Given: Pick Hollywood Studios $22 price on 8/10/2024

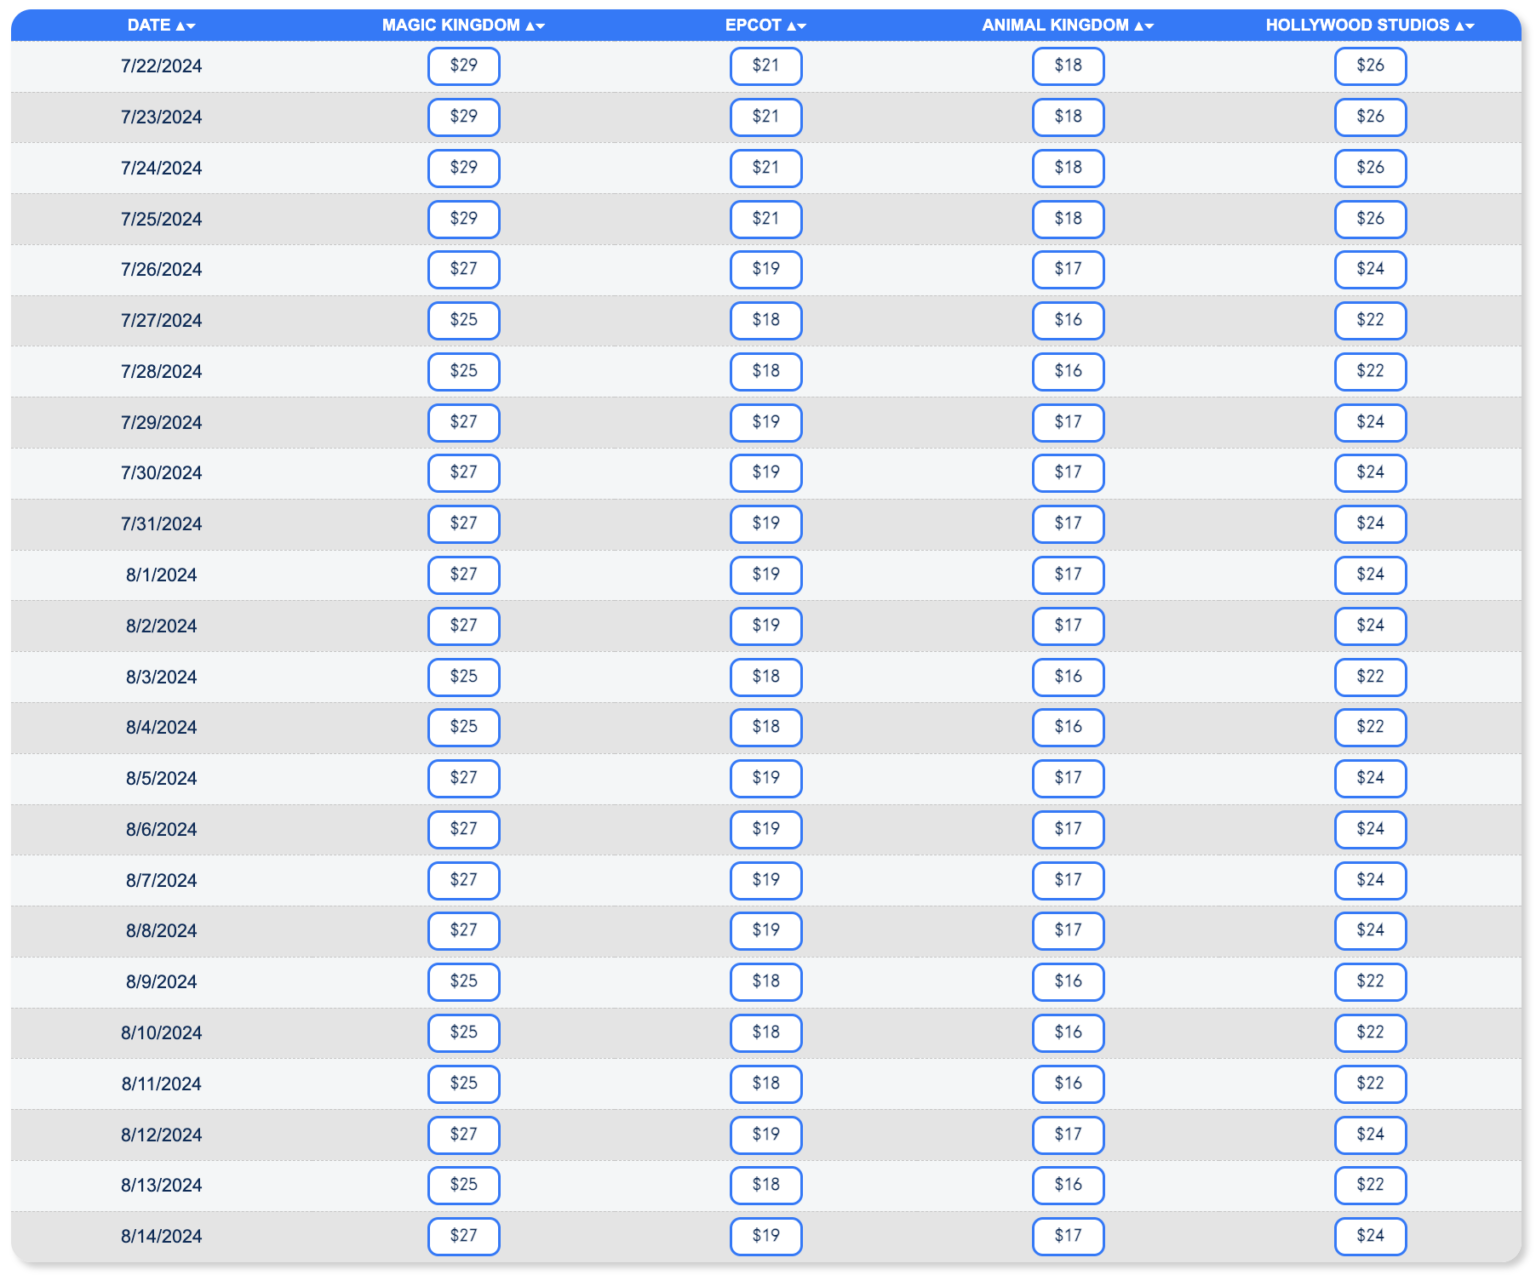Looking at the screenshot, I should (1370, 1033).
